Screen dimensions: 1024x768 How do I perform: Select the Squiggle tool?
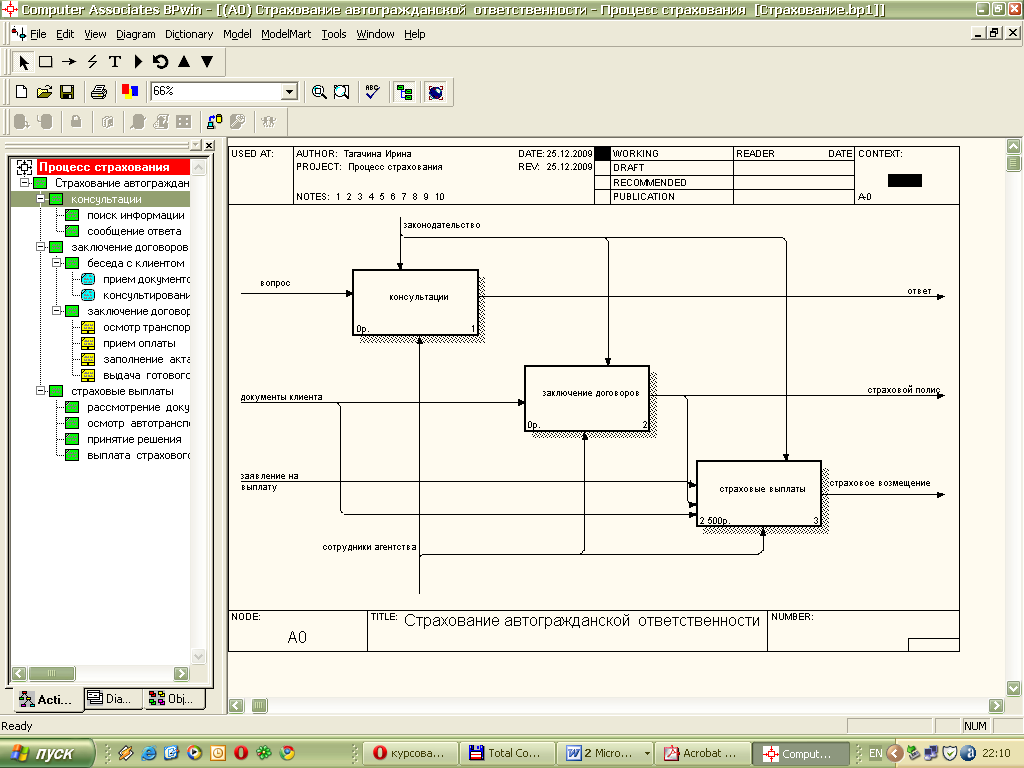click(x=92, y=62)
